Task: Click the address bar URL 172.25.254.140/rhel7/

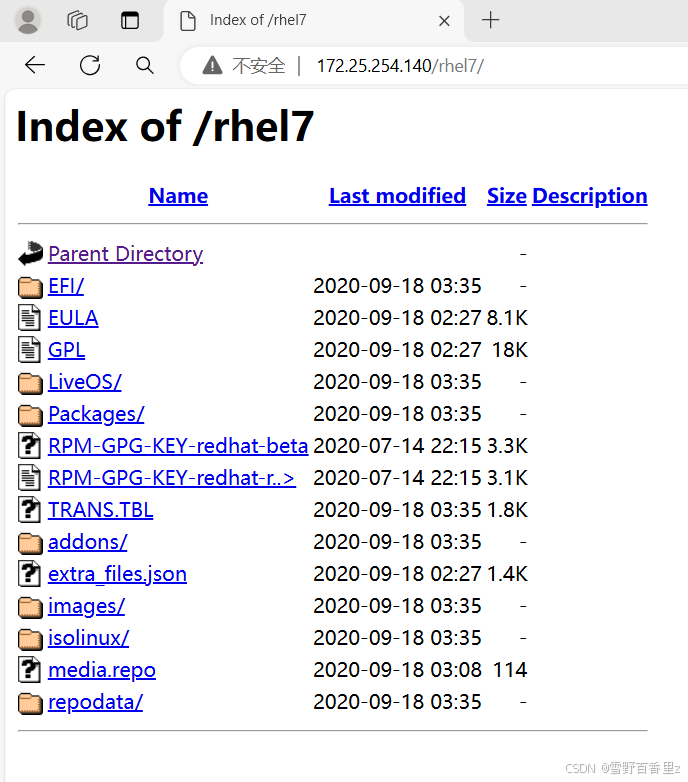Action: tap(400, 66)
